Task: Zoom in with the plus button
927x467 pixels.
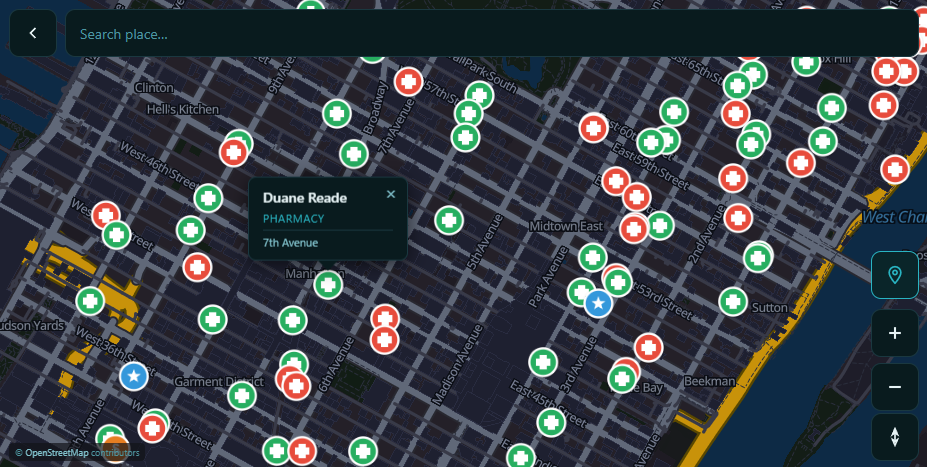Action: pyautogui.click(x=894, y=333)
